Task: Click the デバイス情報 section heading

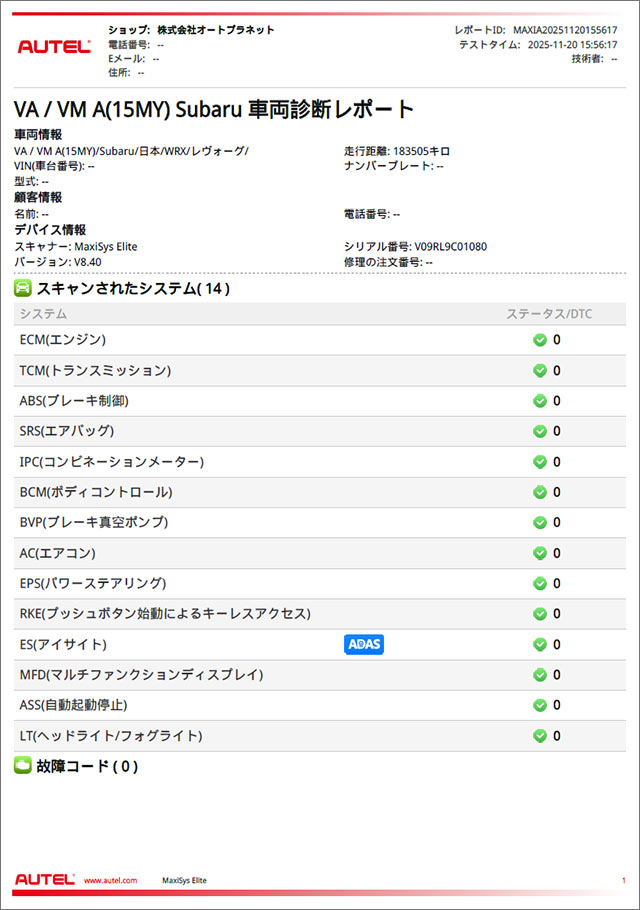Action: pyautogui.click(x=50, y=230)
